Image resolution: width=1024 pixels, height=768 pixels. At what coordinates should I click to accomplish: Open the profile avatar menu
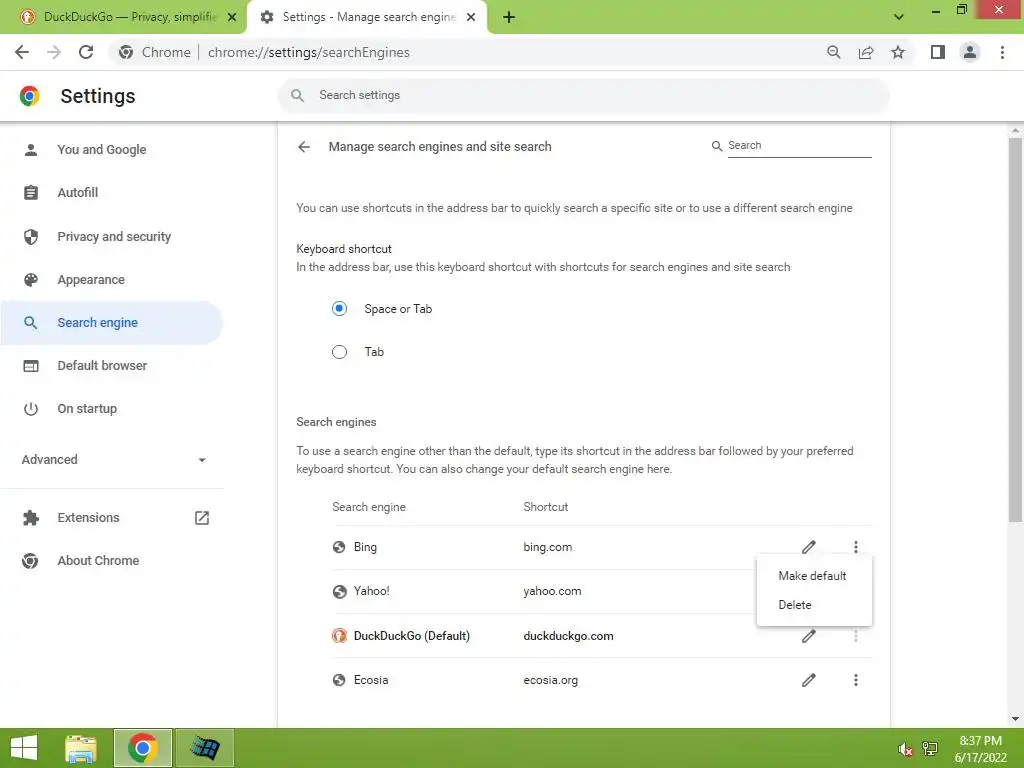970,52
